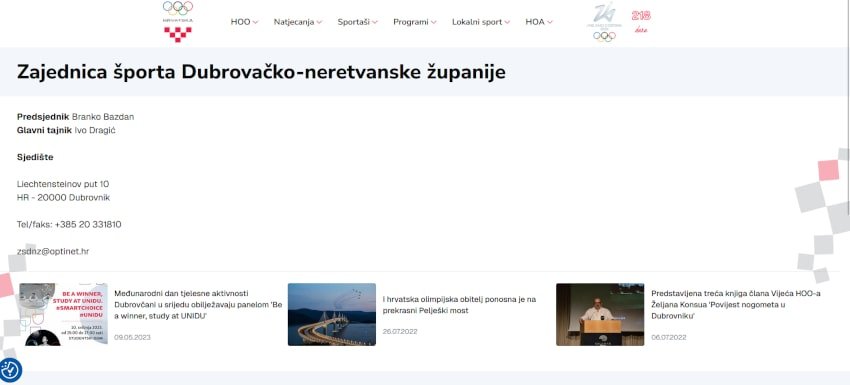850x385 pixels.
Task: Expand the Natjecanja menu
Action: (x=298, y=22)
